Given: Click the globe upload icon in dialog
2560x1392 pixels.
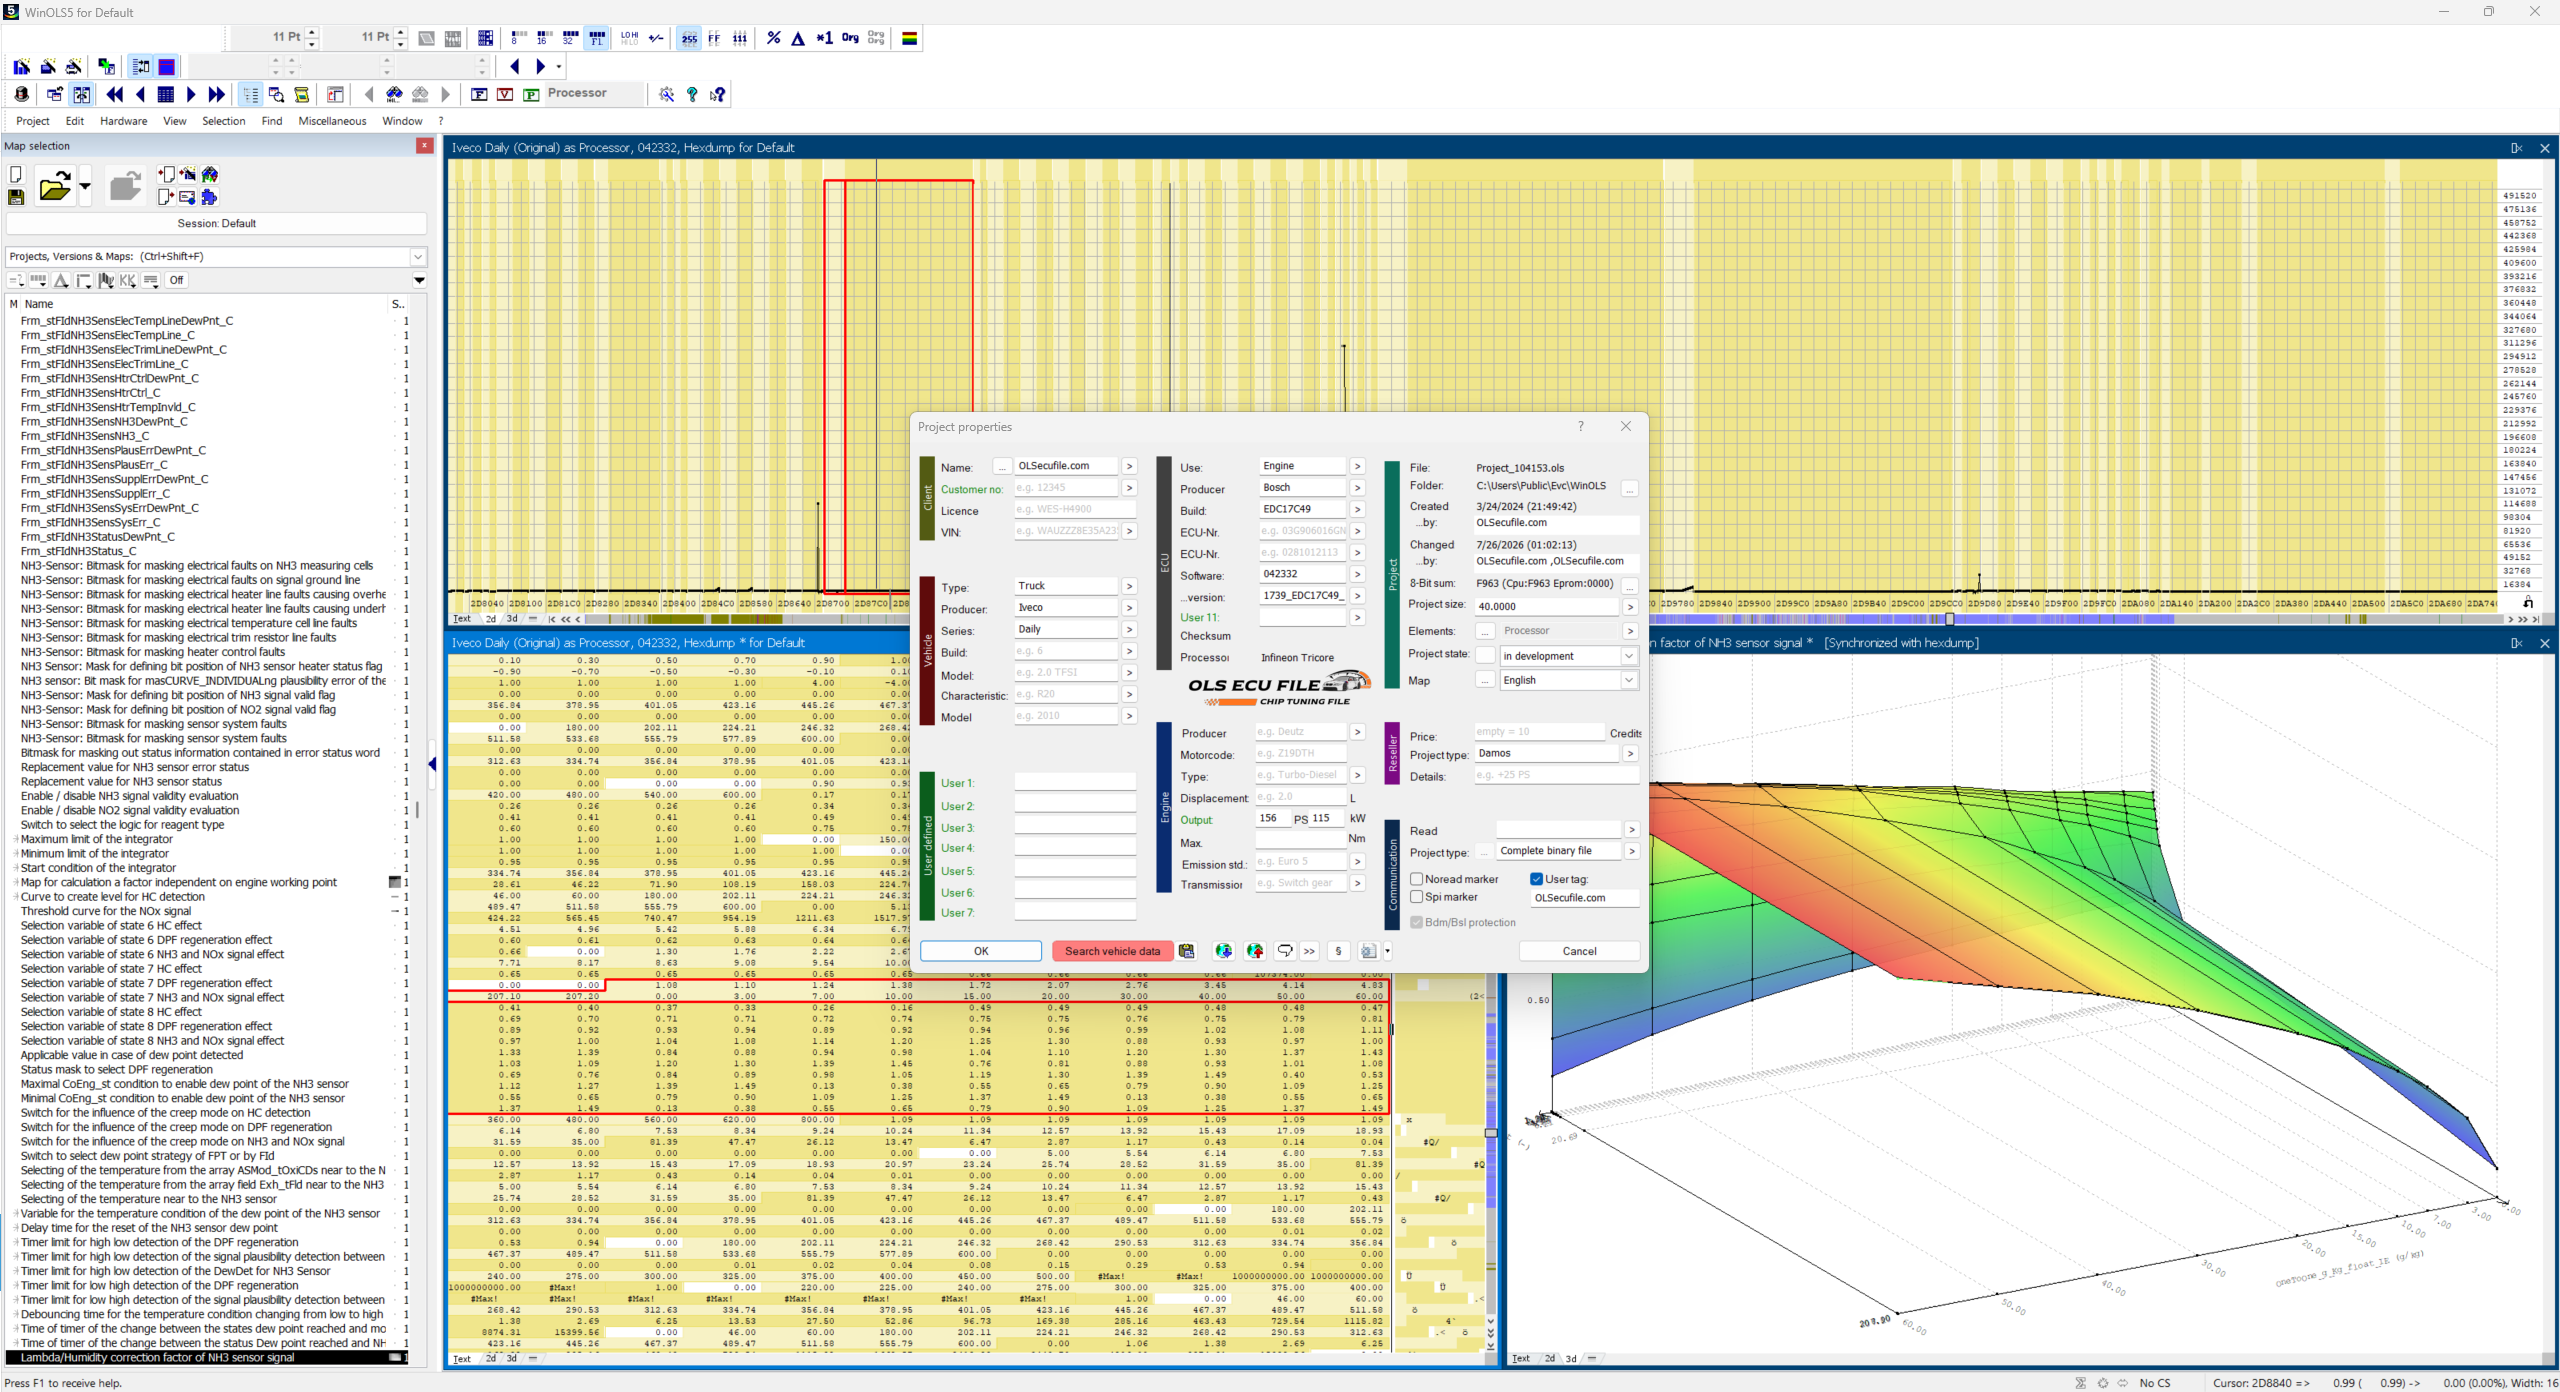Looking at the screenshot, I should (1254, 951).
